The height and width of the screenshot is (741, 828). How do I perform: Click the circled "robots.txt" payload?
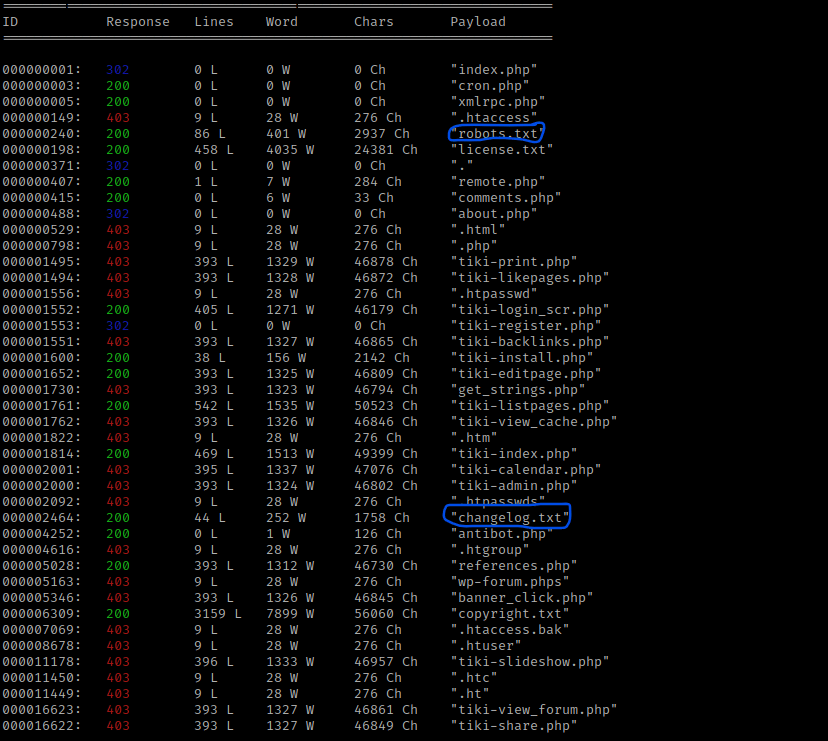(x=497, y=133)
